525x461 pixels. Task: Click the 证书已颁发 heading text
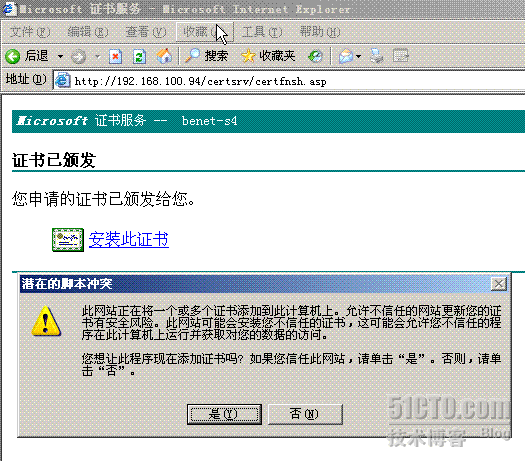[x=54, y=160]
